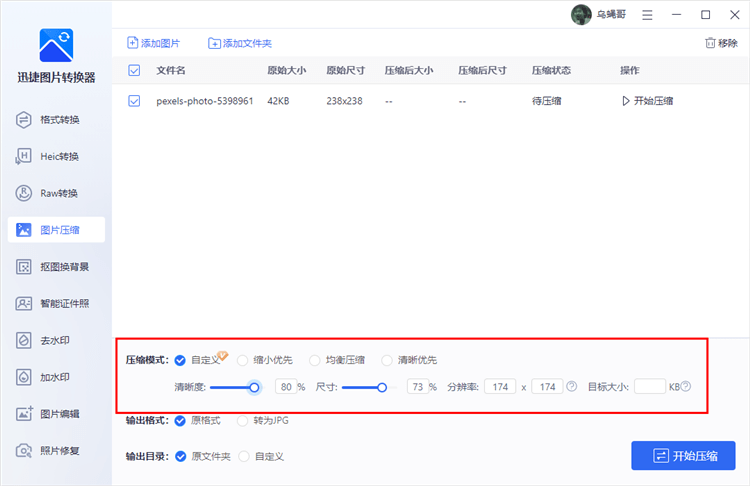Screen dimensions: 750x486
Task: Click the username 乌绳哥
Action: tap(611, 14)
